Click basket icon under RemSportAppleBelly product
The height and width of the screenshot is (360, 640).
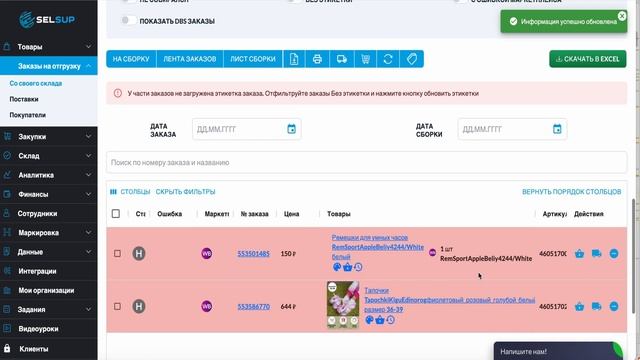pos(347,267)
